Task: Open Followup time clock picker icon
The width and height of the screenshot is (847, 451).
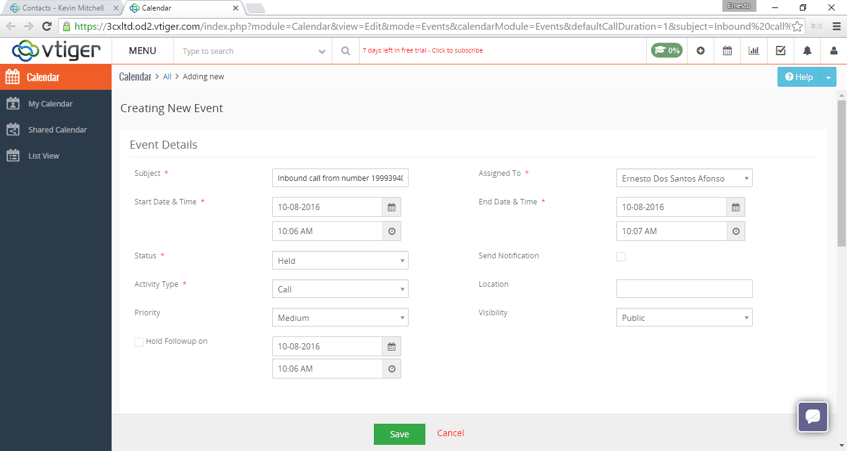Action: (x=392, y=369)
